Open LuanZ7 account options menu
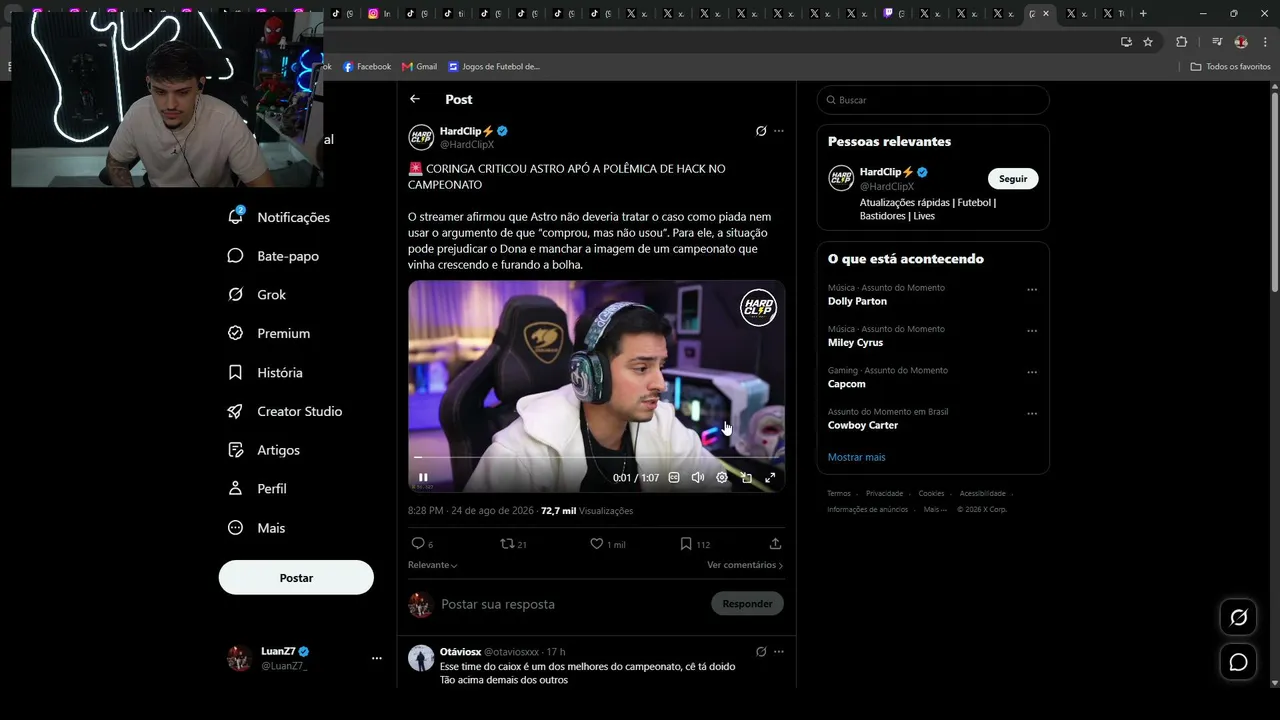 [377, 658]
